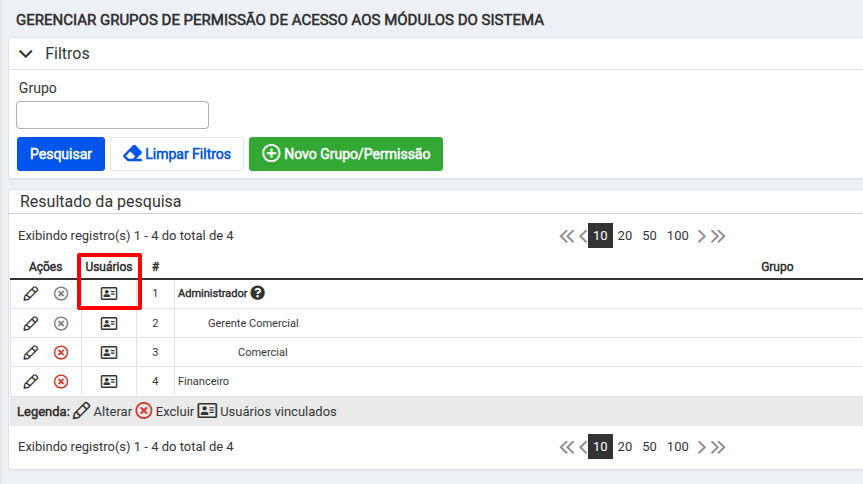Image resolution: width=863 pixels, height=484 pixels.
Task: Select 50 records per page at bottom
Action: pyautogui.click(x=649, y=447)
